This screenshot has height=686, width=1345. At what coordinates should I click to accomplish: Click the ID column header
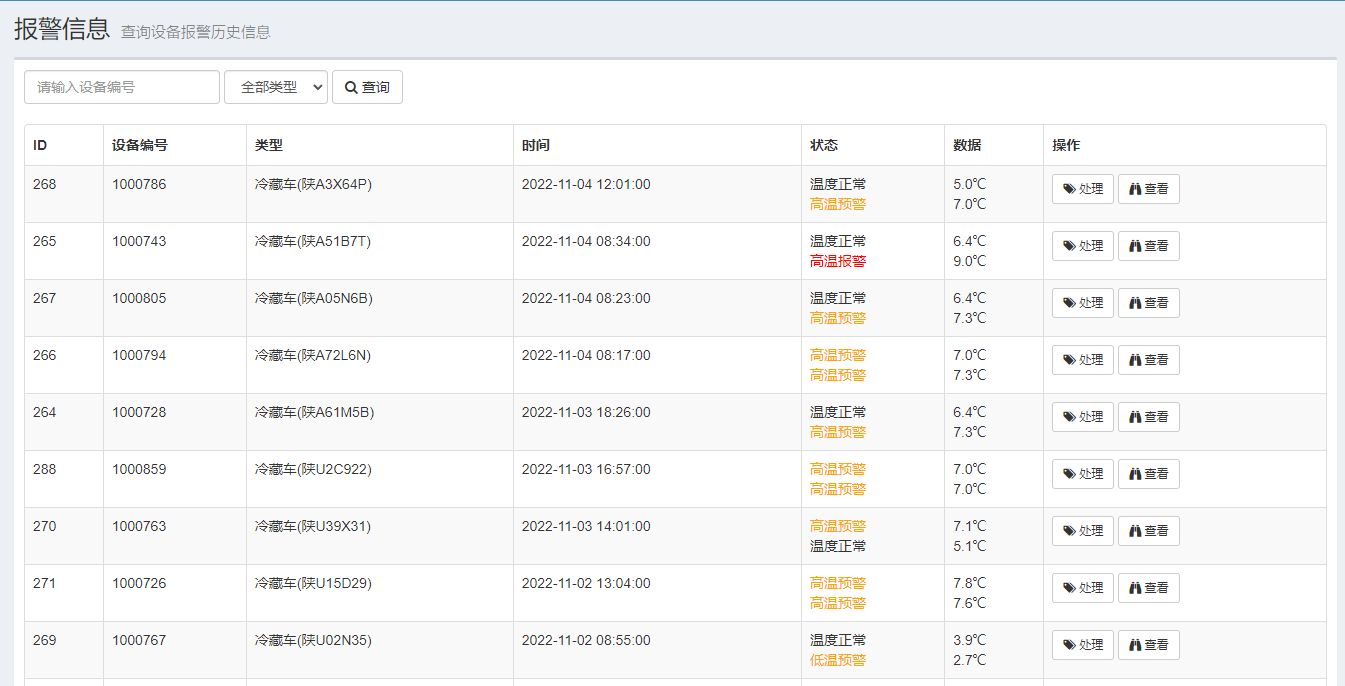40,145
